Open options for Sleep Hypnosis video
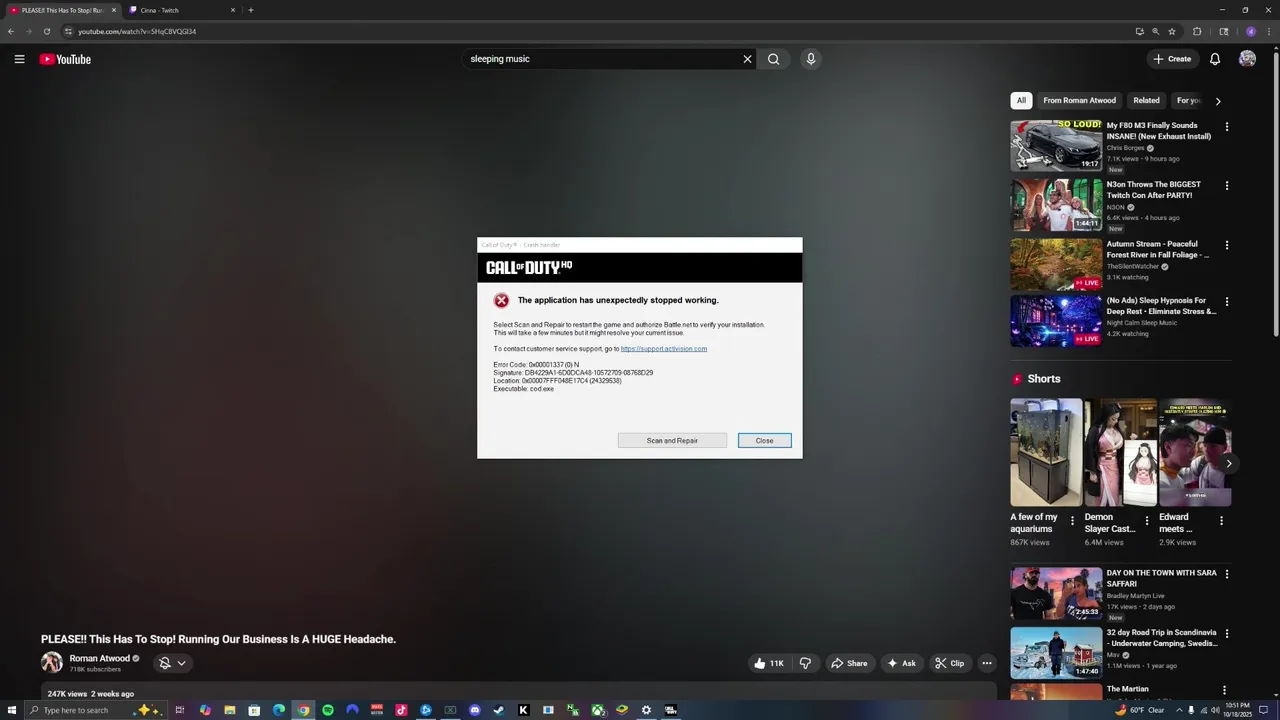1280x720 pixels. [1227, 301]
